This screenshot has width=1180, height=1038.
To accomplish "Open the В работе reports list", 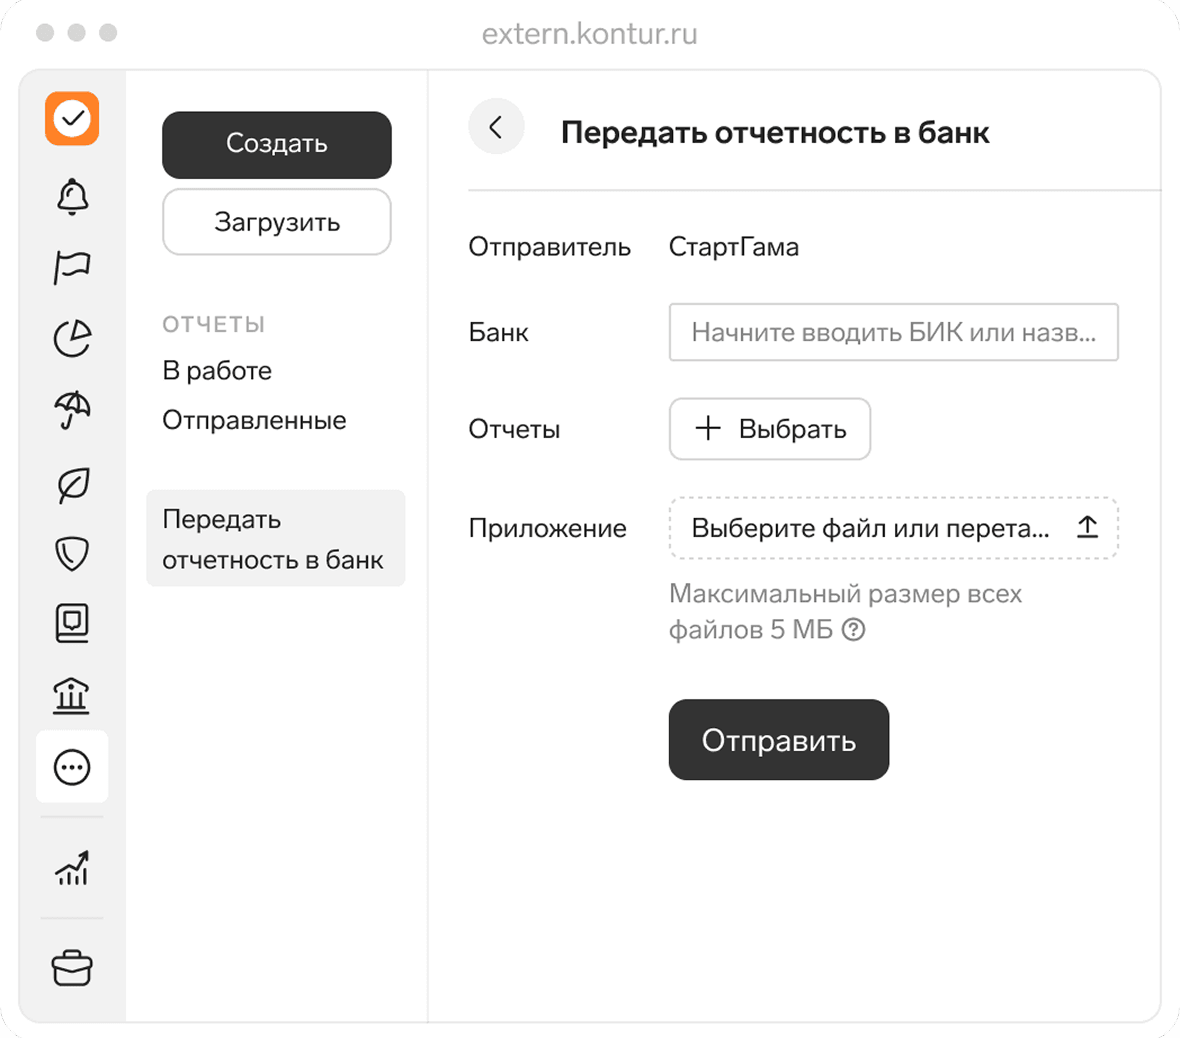I will click(217, 371).
